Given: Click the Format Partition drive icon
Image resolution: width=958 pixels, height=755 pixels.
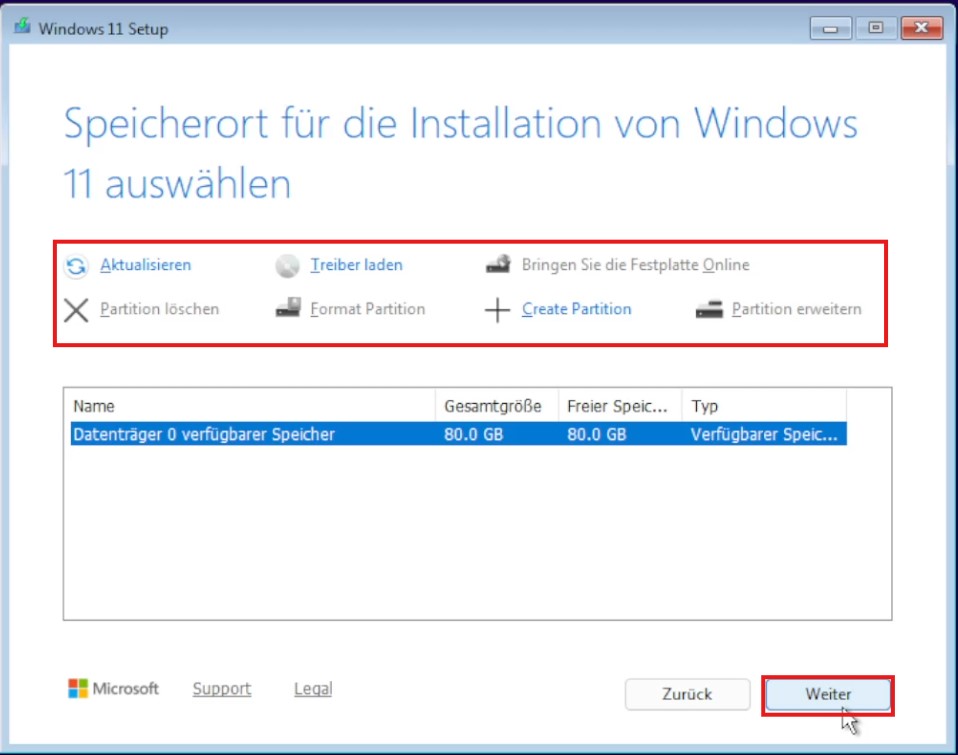Looking at the screenshot, I should (288, 307).
